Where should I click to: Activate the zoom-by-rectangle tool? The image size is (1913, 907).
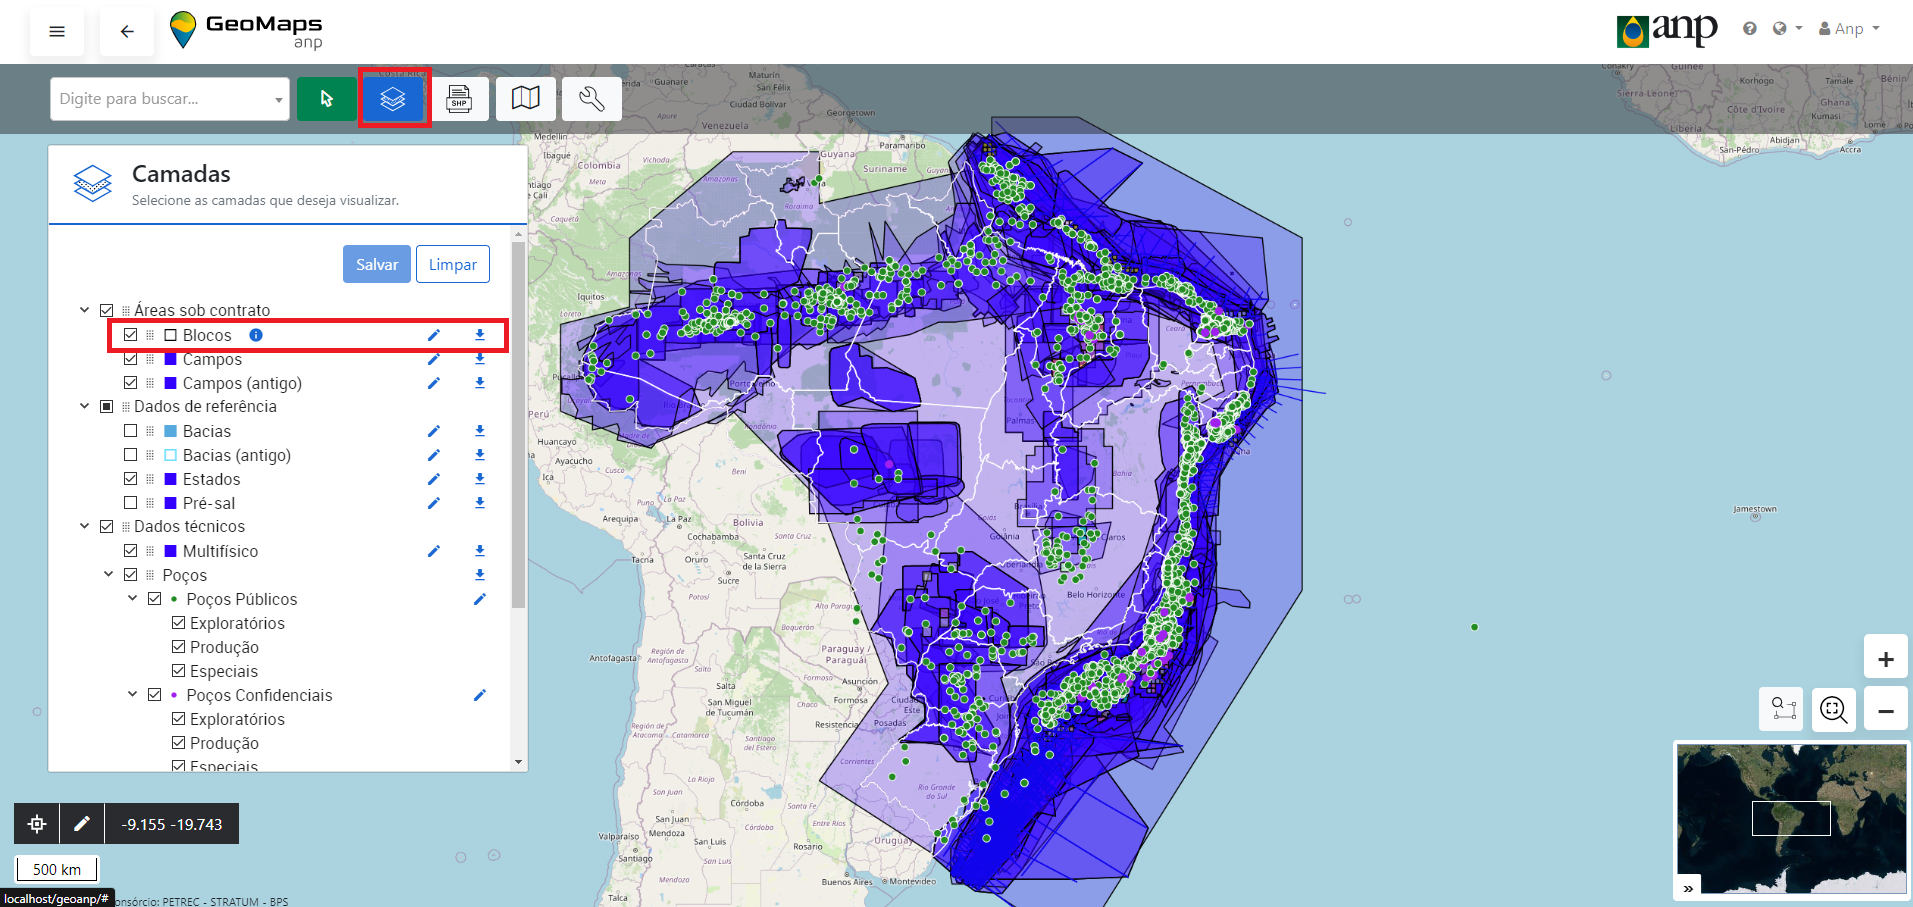click(1782, 710)
